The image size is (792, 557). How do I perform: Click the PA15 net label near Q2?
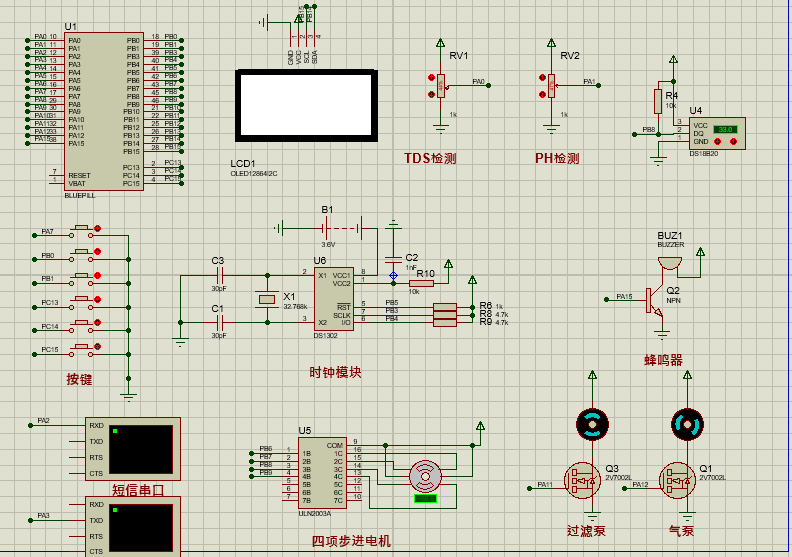tap(624, 296)
